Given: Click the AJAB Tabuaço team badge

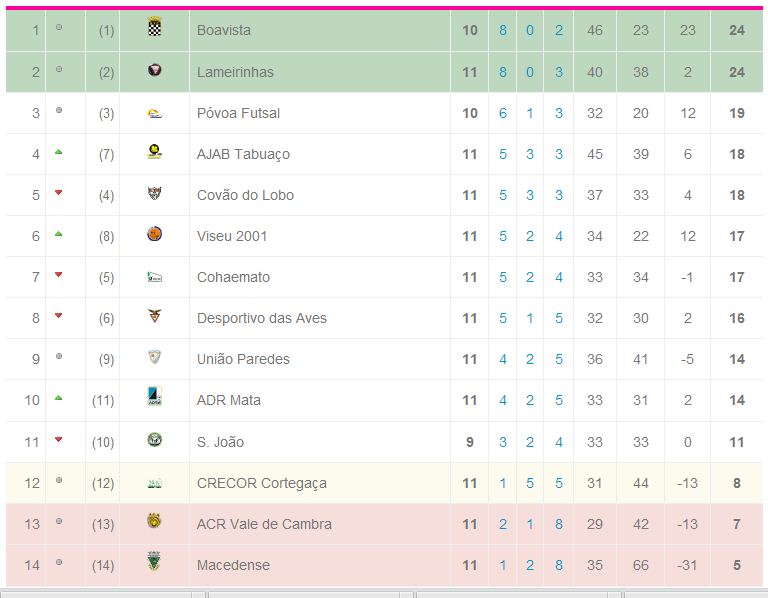Looking at the screenshot, I should [x=154, y=153].
